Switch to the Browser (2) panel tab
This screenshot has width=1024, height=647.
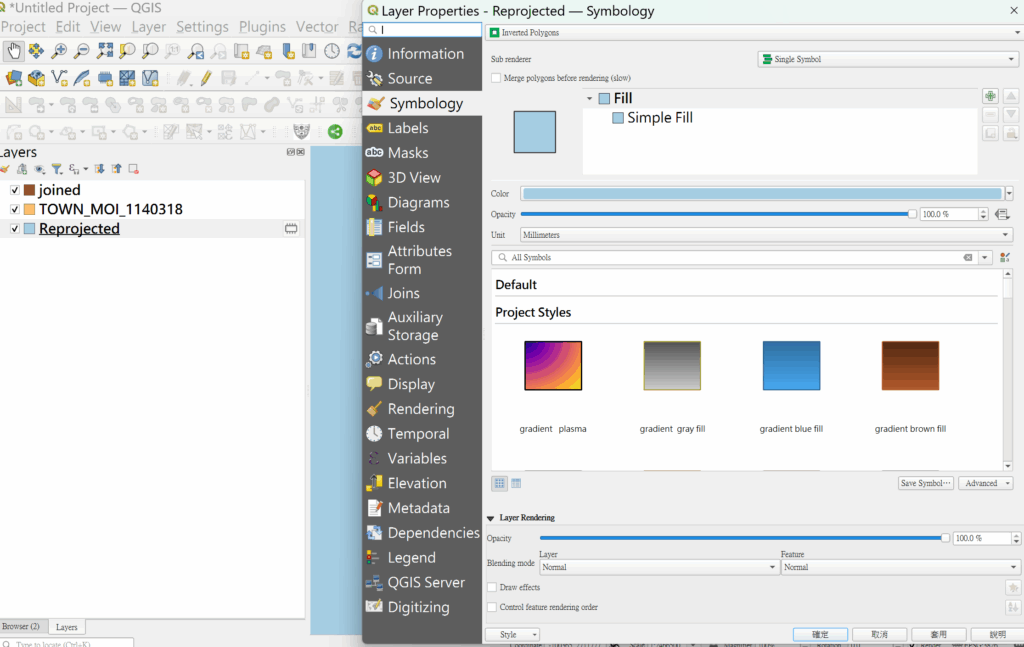[x=21, y=627]
